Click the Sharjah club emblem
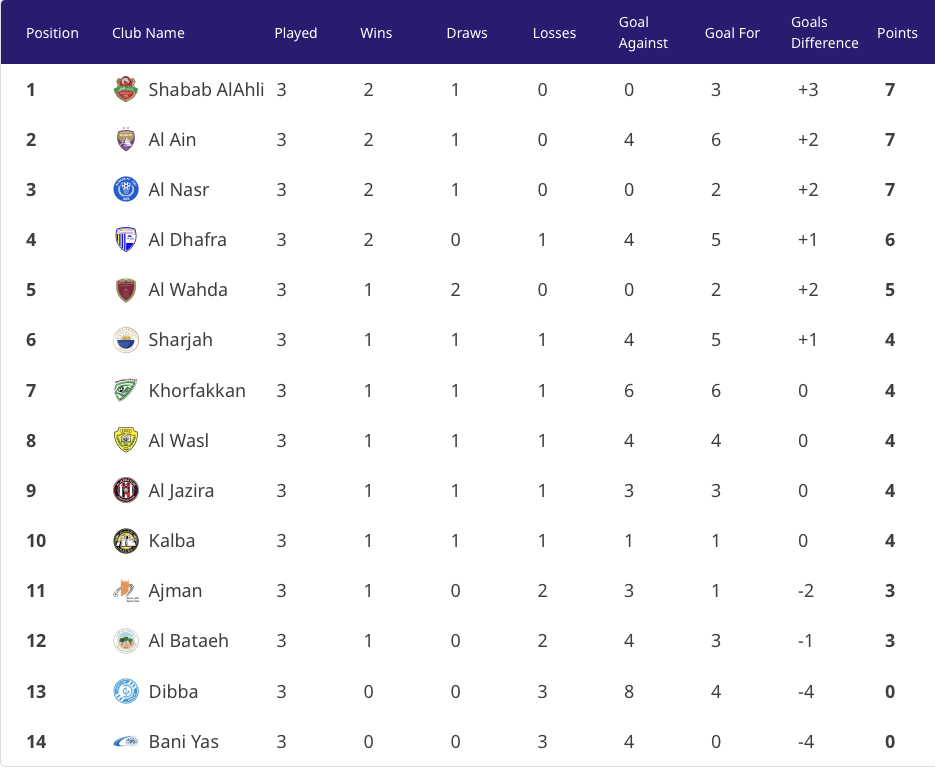Screen dimensions: 935x769 click(x=126, y=340)
